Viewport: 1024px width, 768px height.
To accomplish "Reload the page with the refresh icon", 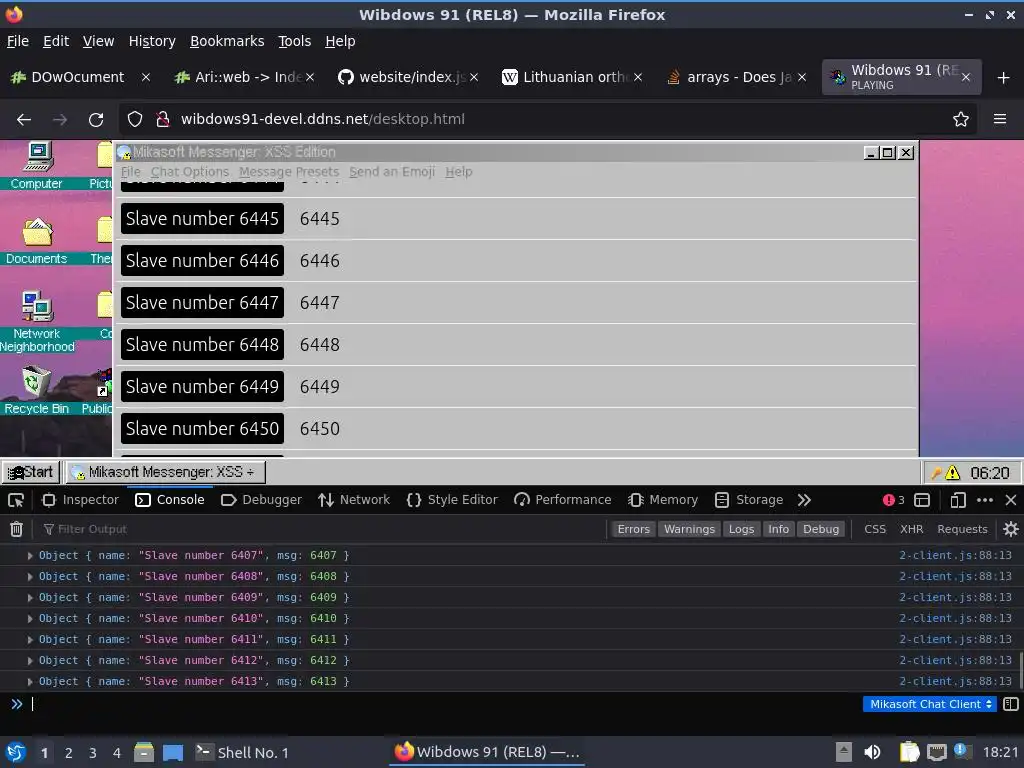I will click(x=96, y=120).
